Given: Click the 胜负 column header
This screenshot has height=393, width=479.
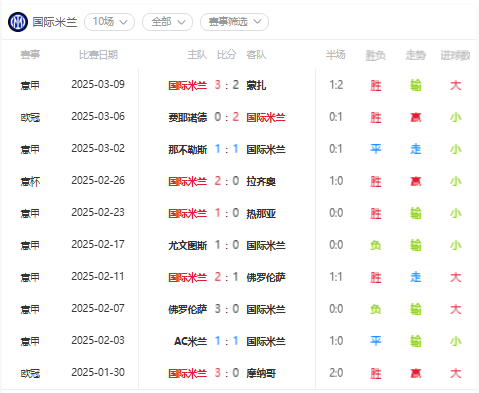Looking at the screenshot, I should tap(376, 55).
